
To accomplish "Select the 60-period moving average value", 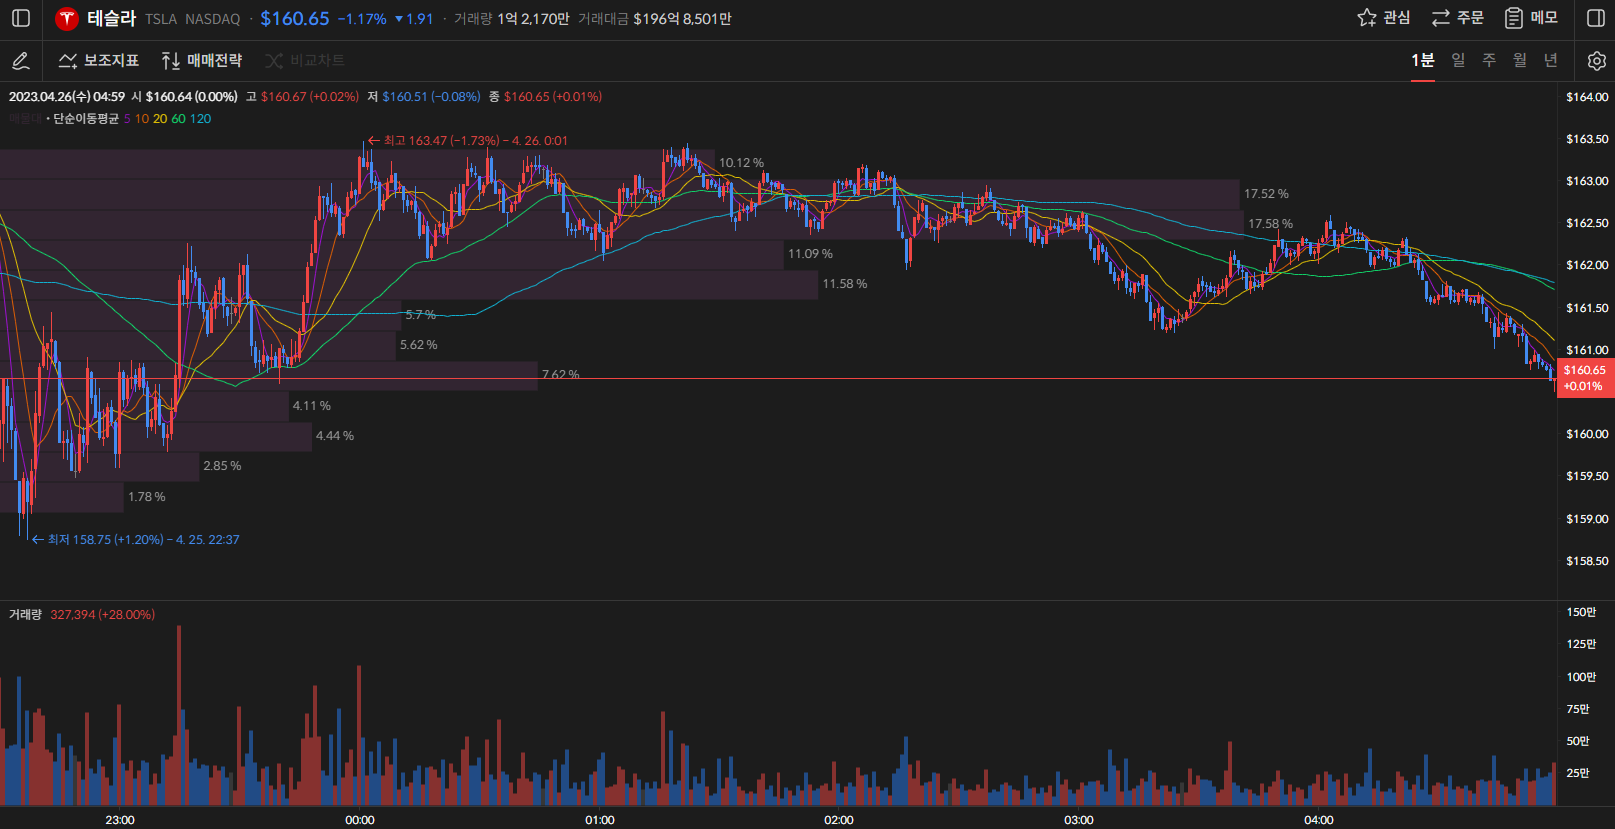I will pos(178,119).
